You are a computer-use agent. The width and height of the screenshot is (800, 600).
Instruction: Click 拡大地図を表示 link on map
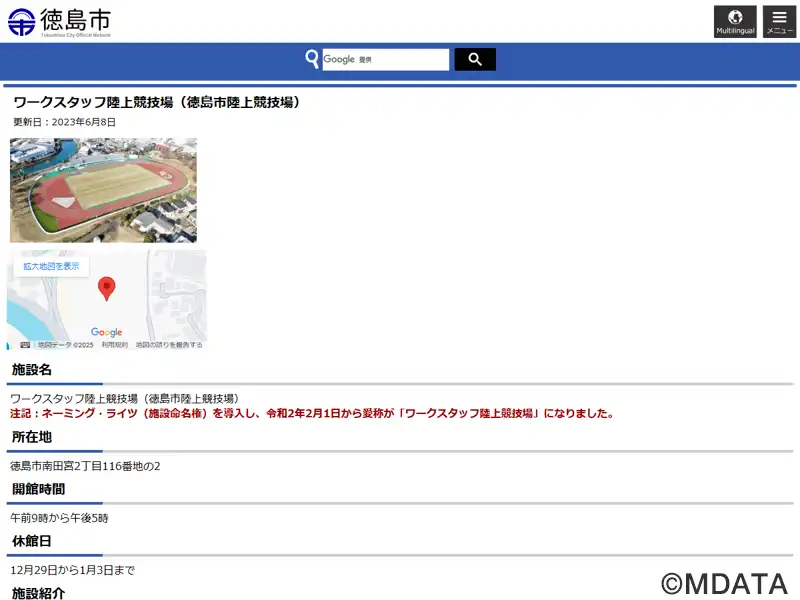click(x=51, y=266)
